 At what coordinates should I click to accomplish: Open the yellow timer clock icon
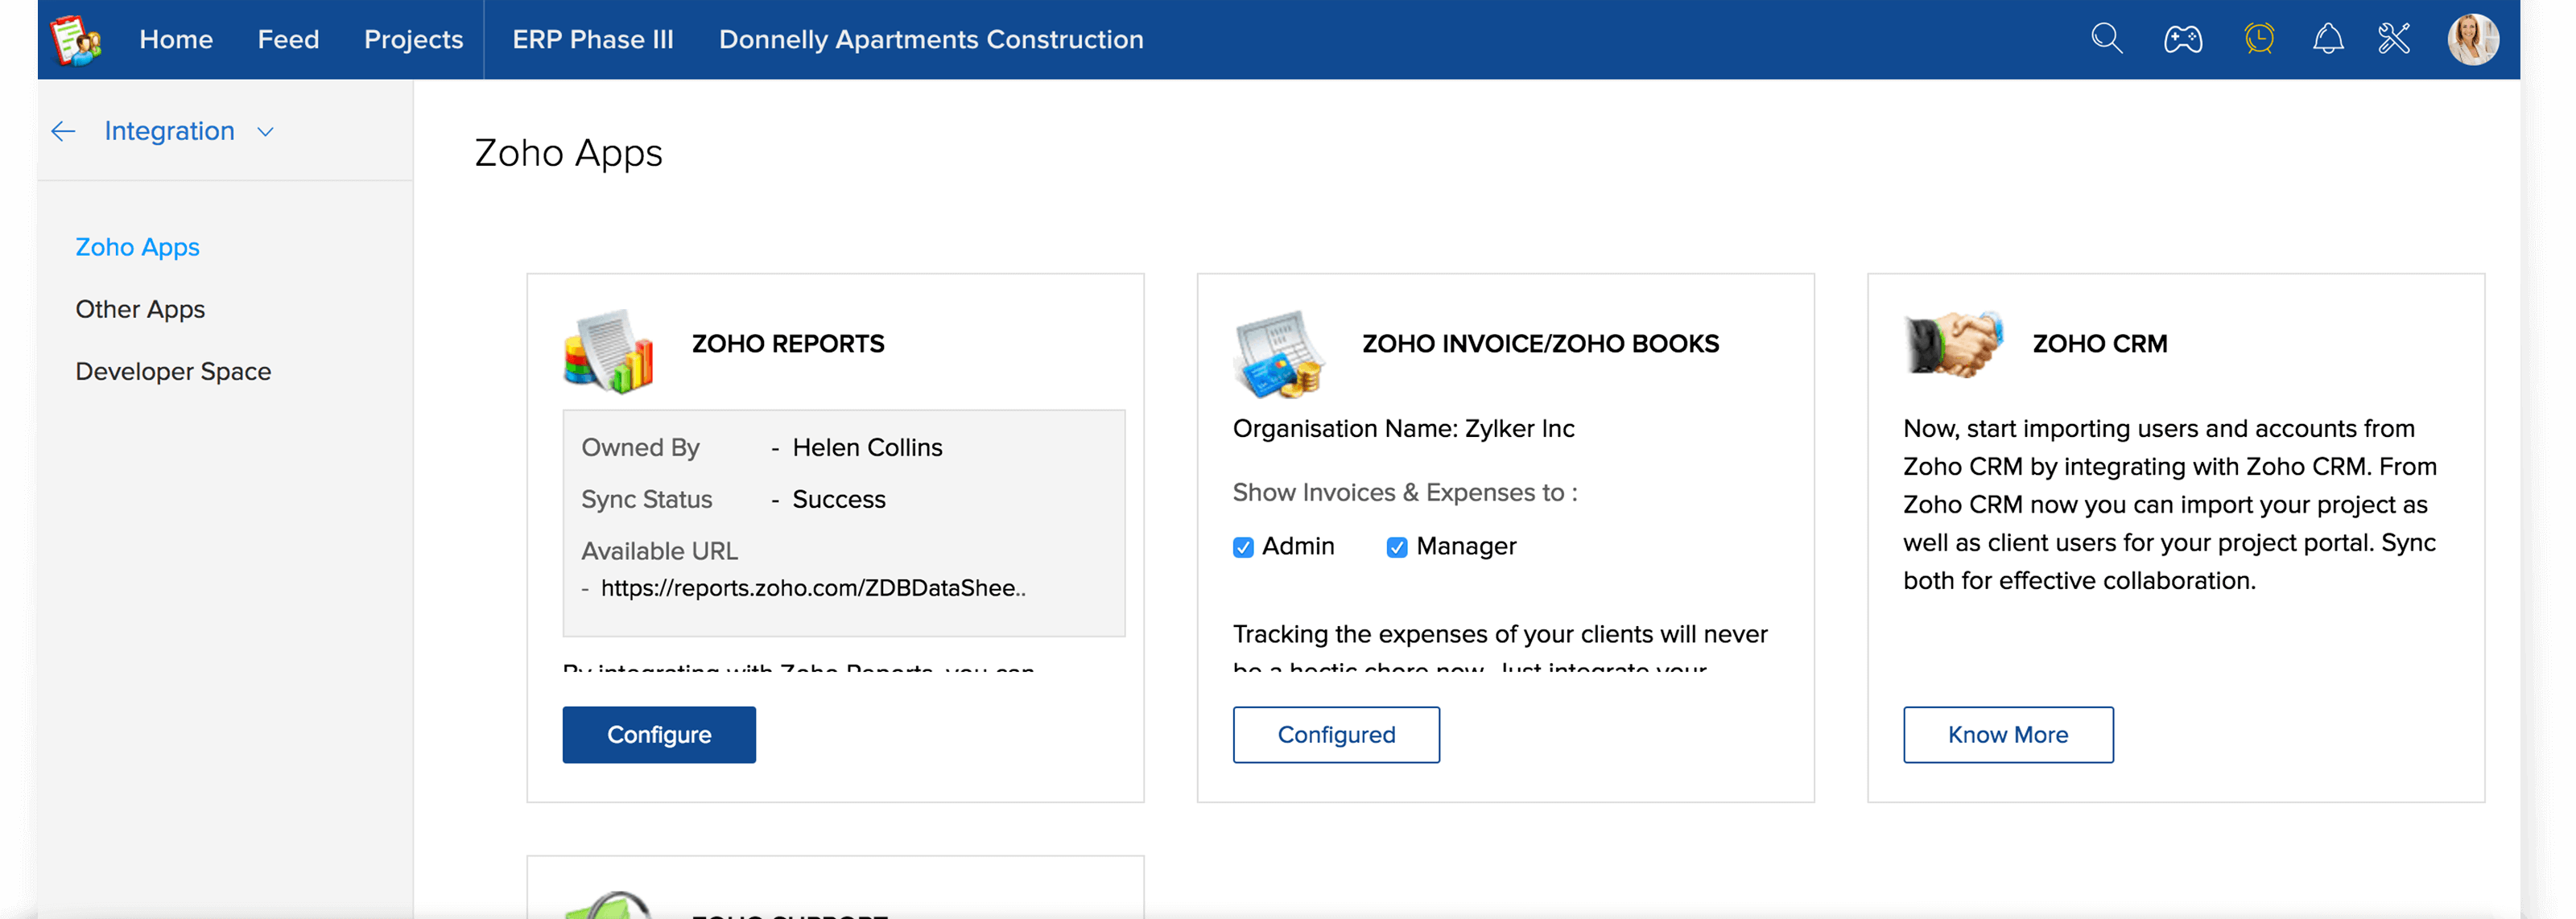click(2258, 39)
